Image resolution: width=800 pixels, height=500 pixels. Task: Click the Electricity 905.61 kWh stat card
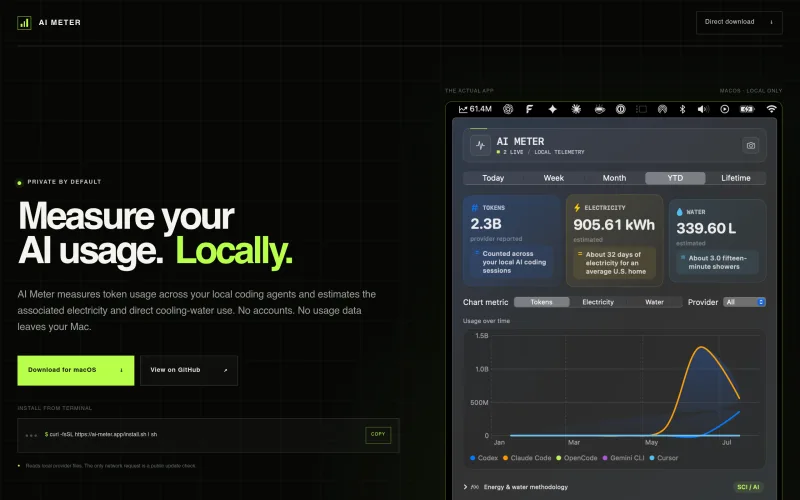point(614,240)
